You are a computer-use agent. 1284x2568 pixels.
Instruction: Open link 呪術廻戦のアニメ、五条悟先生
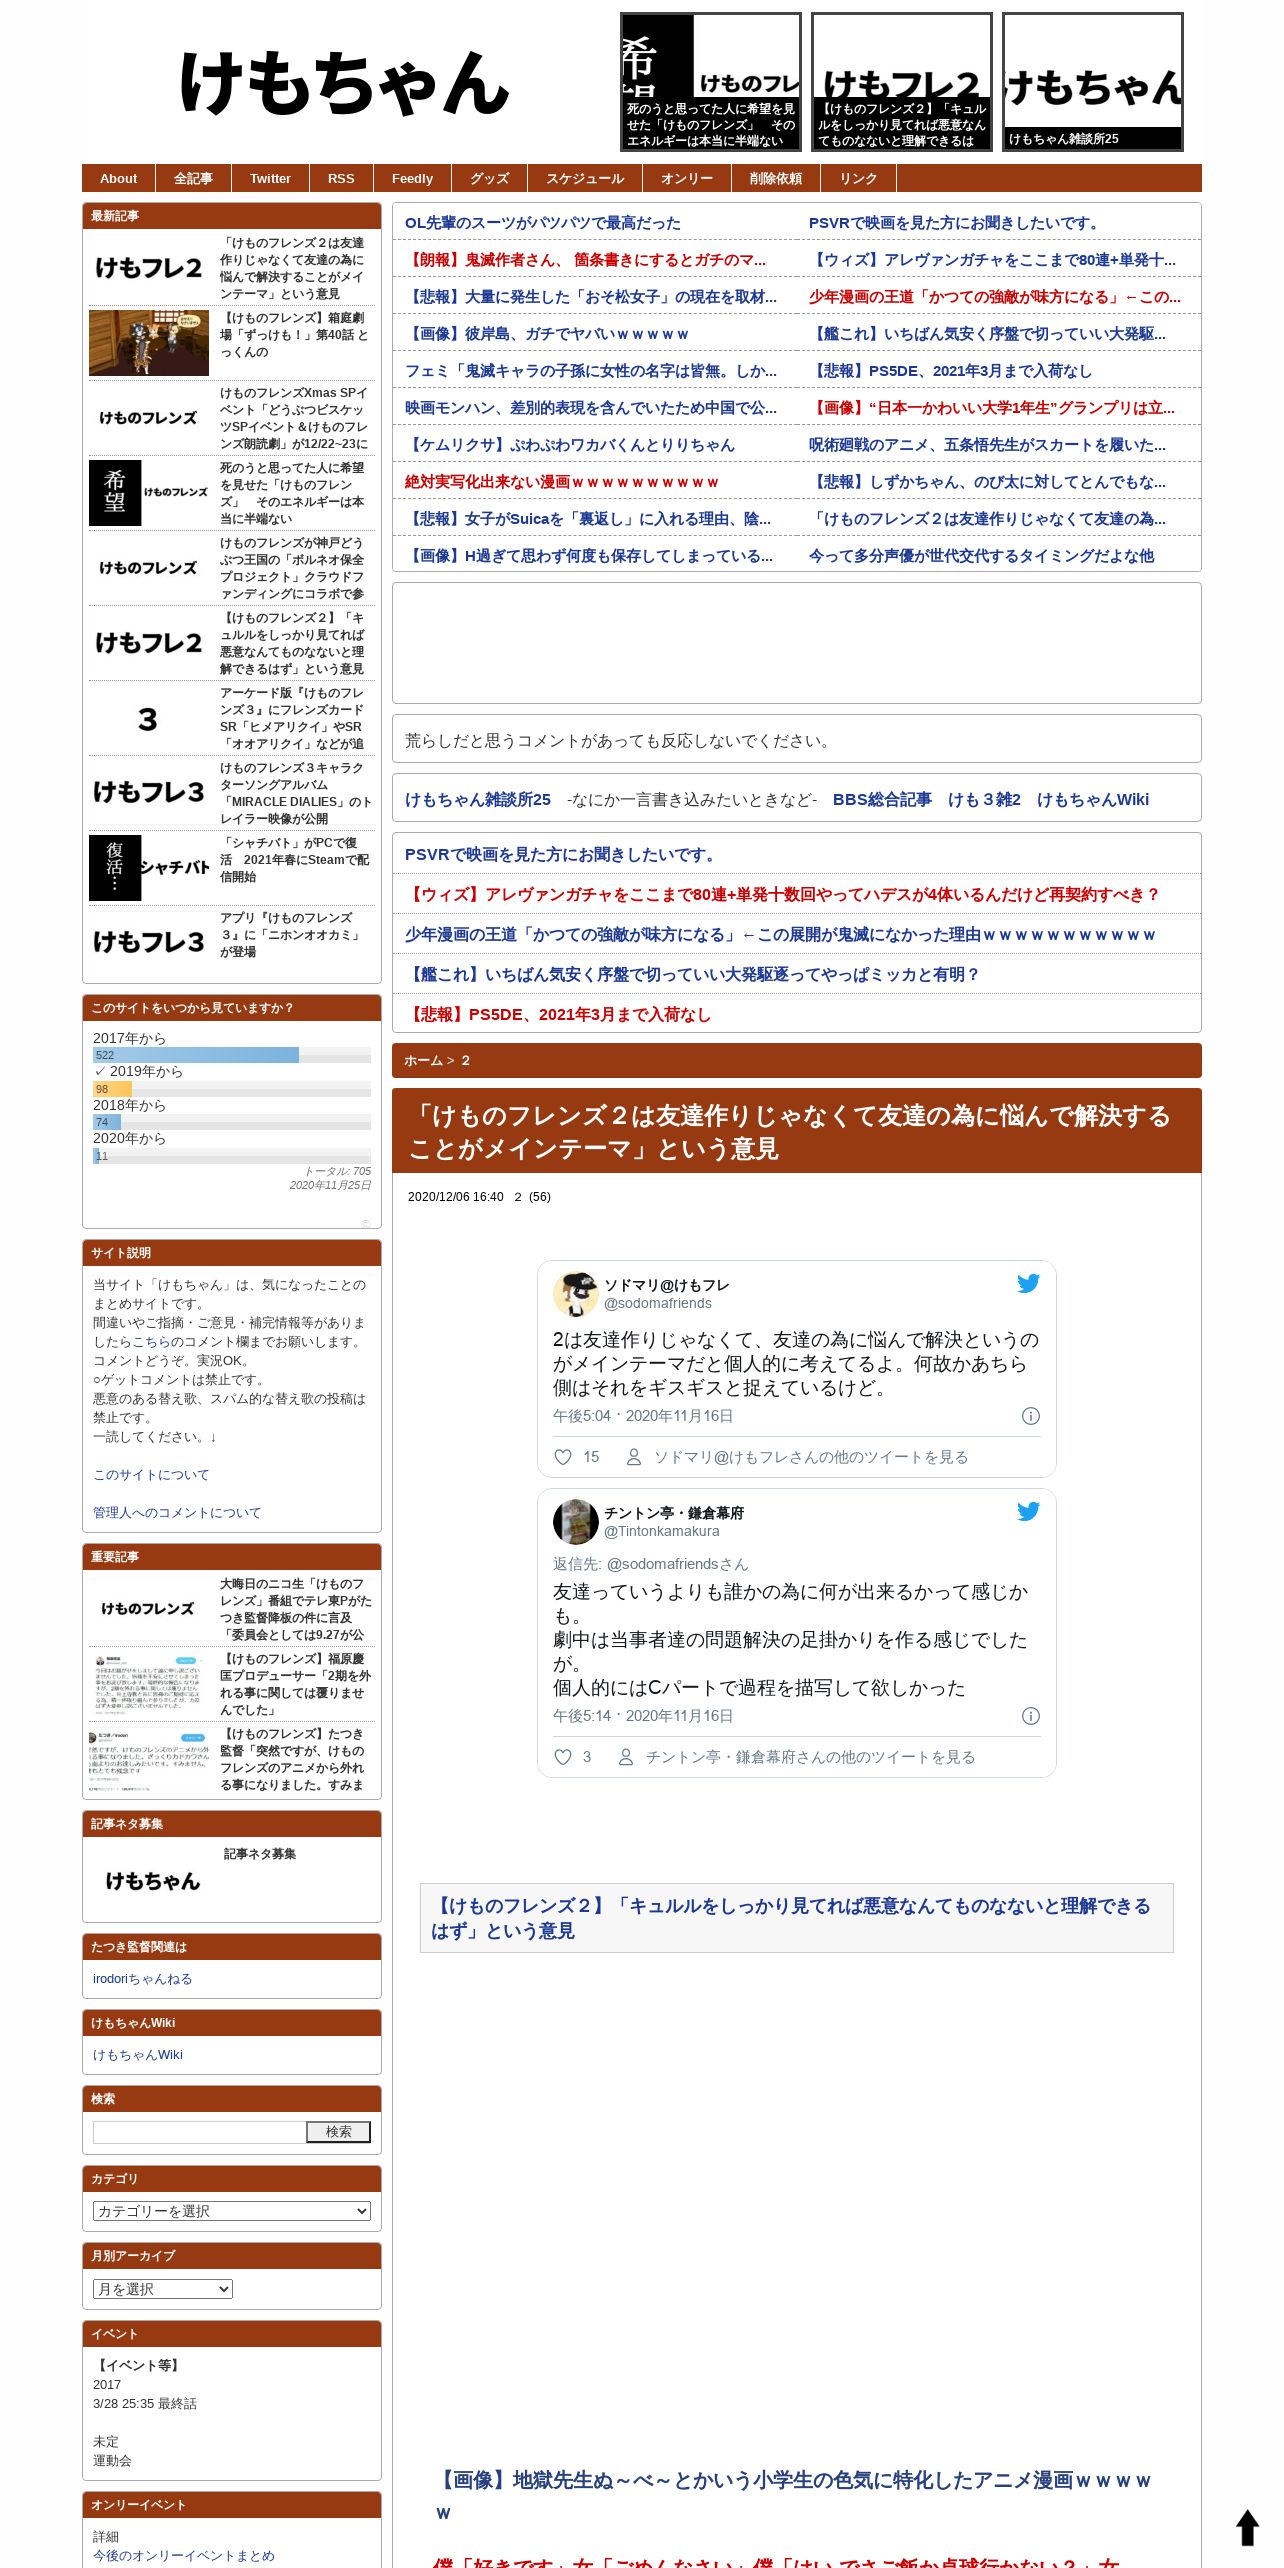pos(987,445)
